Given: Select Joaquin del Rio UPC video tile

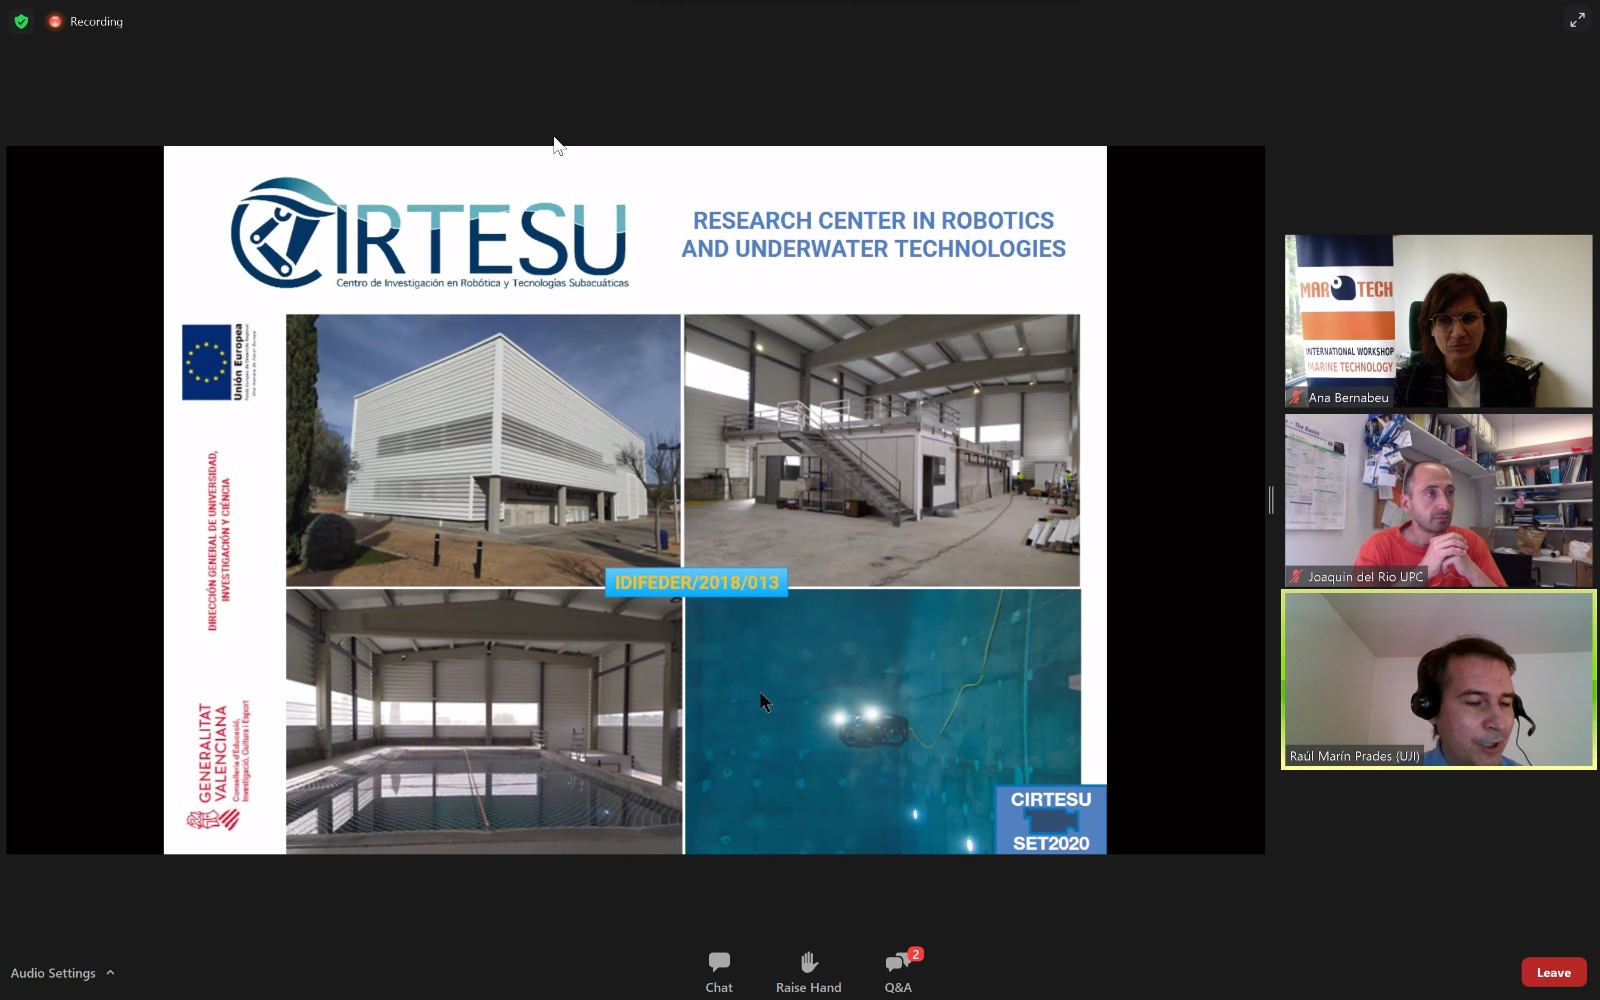Looking at the screenshot, I should coord(1438,500).
